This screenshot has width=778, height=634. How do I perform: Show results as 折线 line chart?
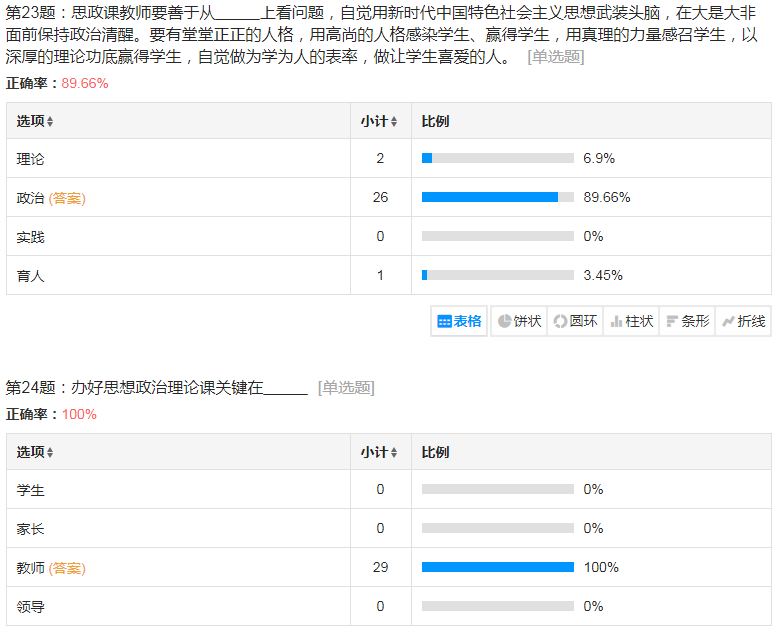pyautogui.click(x=743, y=321)
